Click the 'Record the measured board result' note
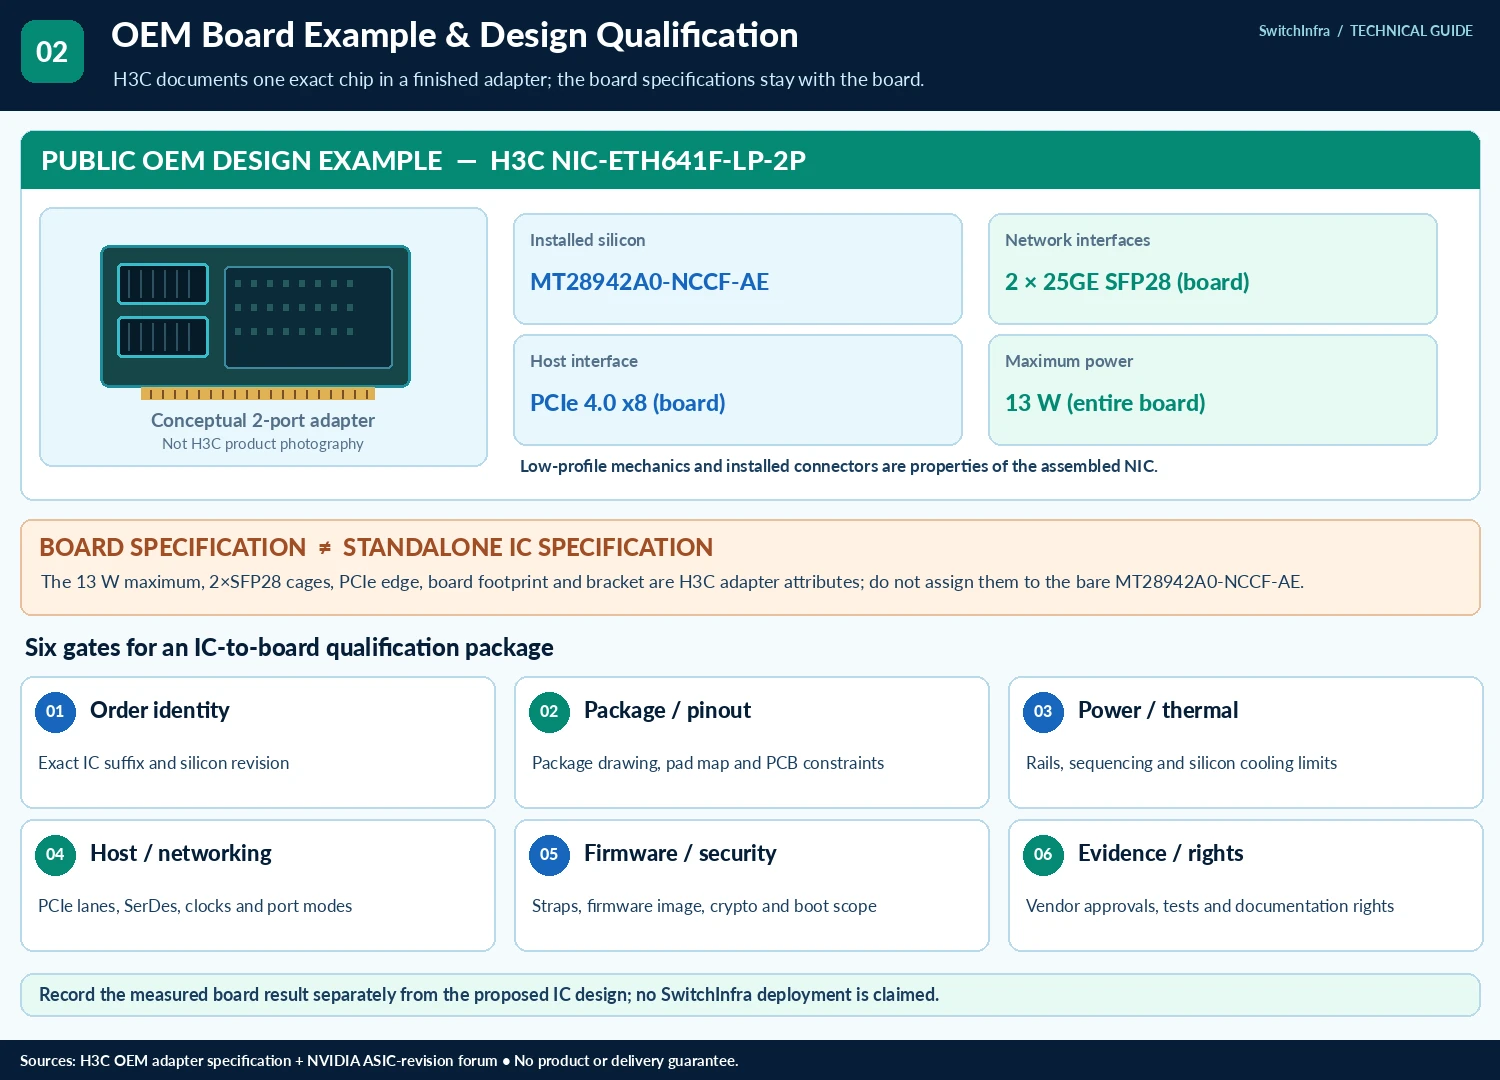The height and width of the screenshot is (1080, 1500). (x=489, y=995)
